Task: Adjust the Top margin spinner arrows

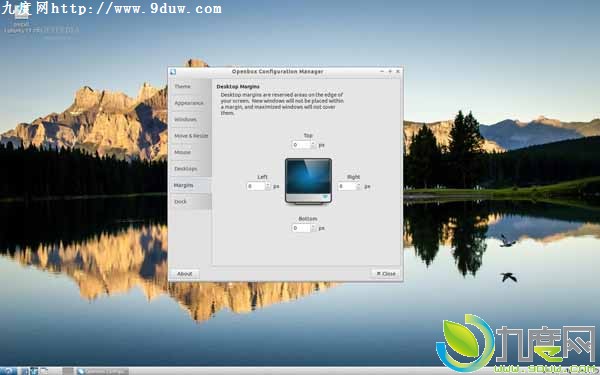Action: [x=313, y=145]
